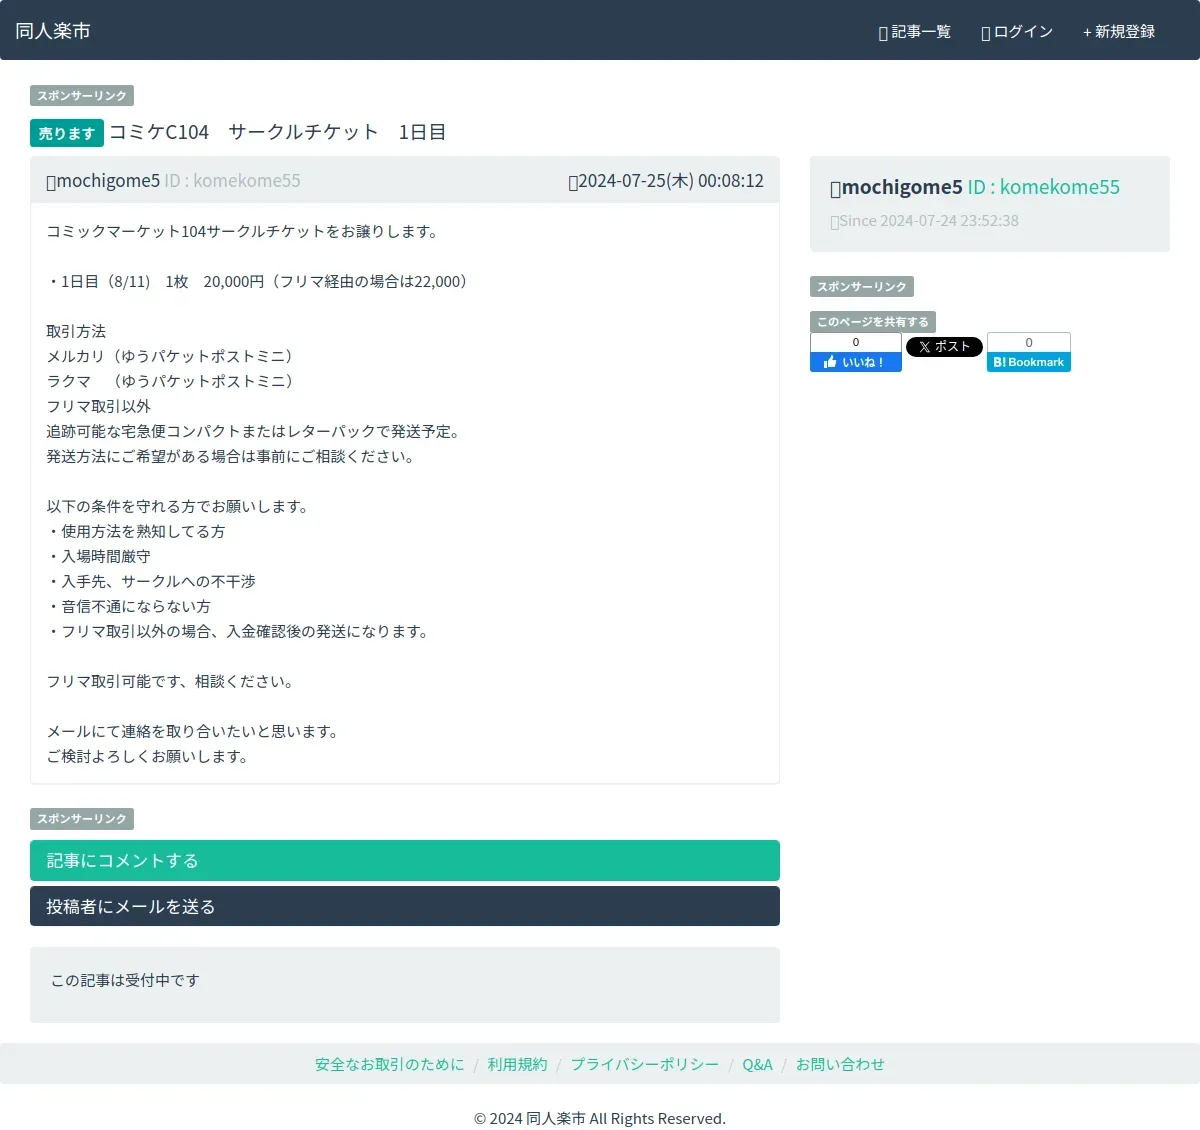This screenshot has height=1130, width=1200.
Task: Open mochigome5 ID komekome55 in the sidebar card
Action: point(975,187)
